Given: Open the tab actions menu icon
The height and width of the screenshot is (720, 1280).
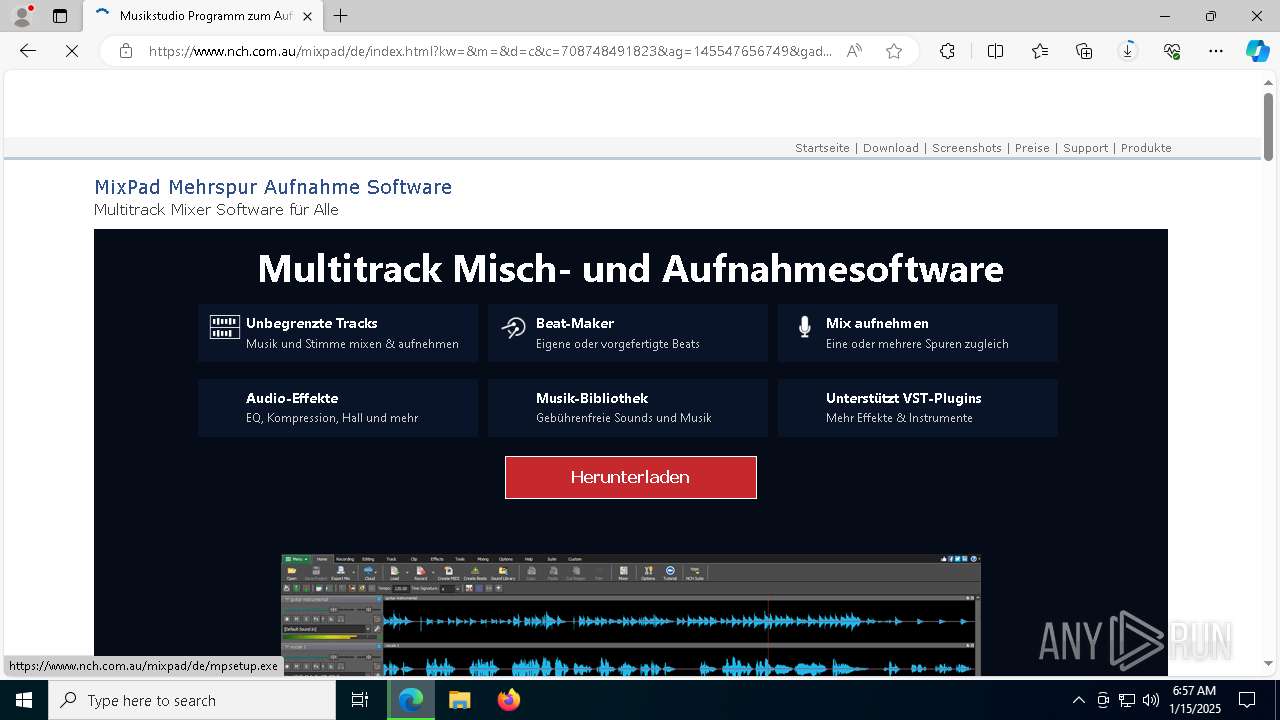Looking at the screenshot, I should [60, 16].
